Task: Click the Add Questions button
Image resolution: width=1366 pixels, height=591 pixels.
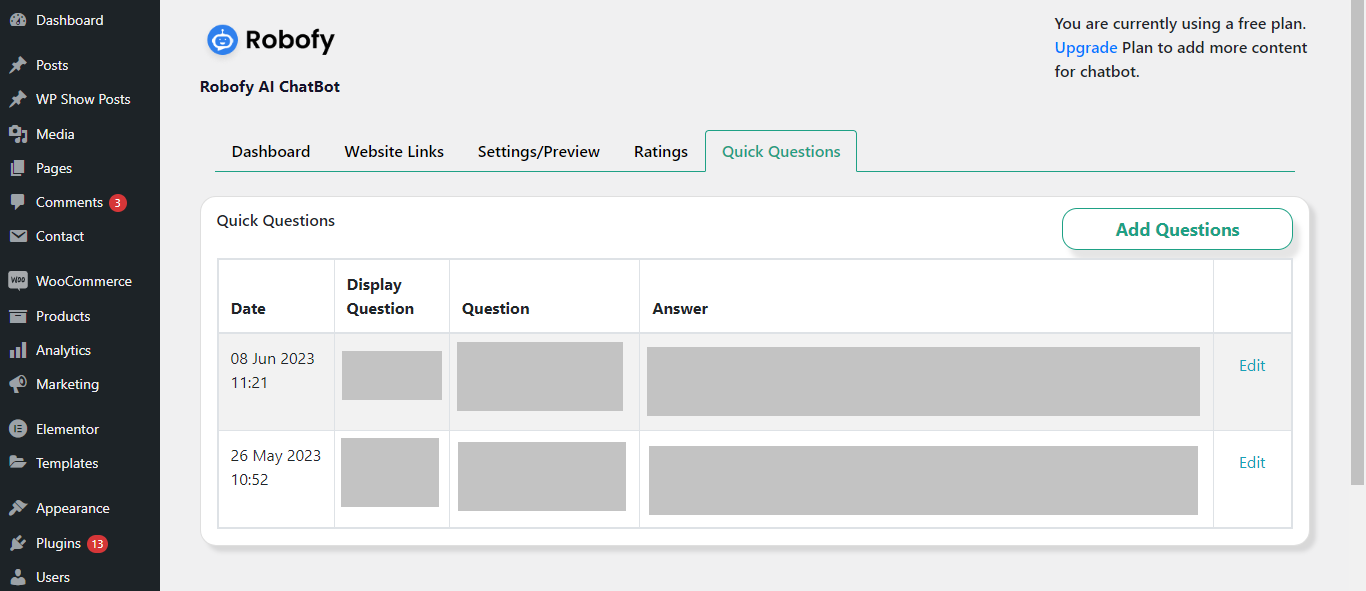Action: tap(1177, 229)
